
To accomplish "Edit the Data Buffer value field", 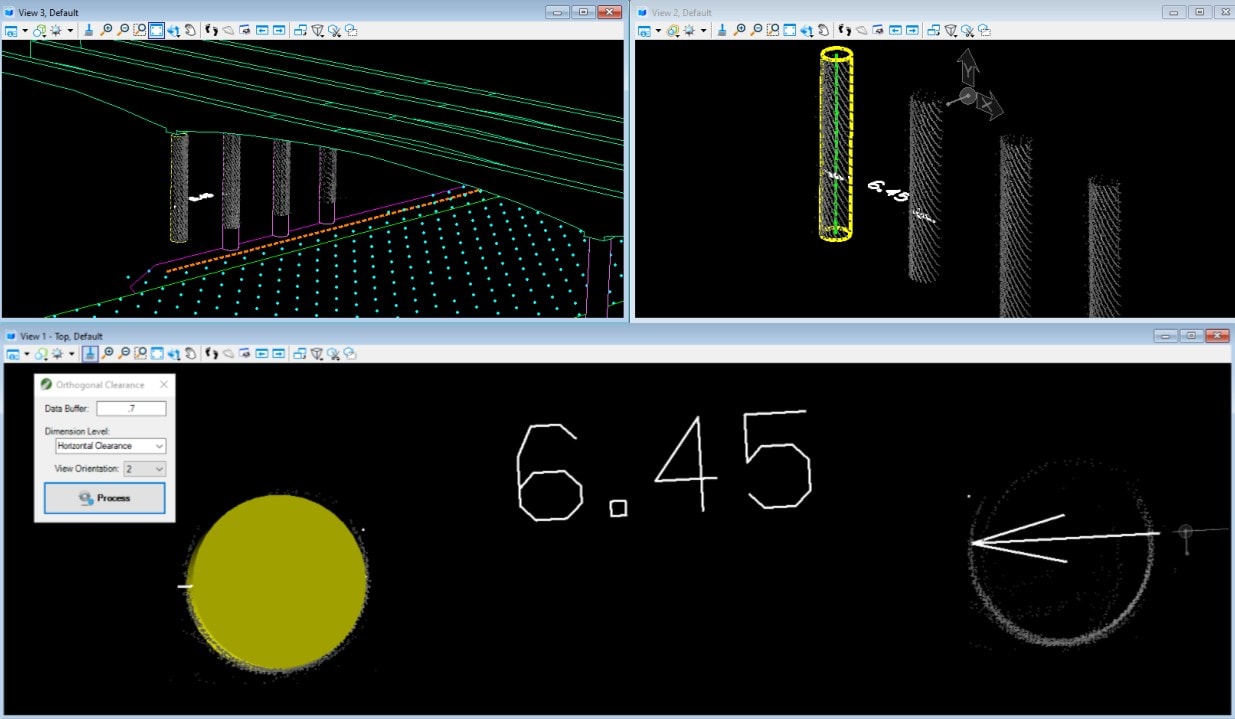I will click(x=131, y=407).
